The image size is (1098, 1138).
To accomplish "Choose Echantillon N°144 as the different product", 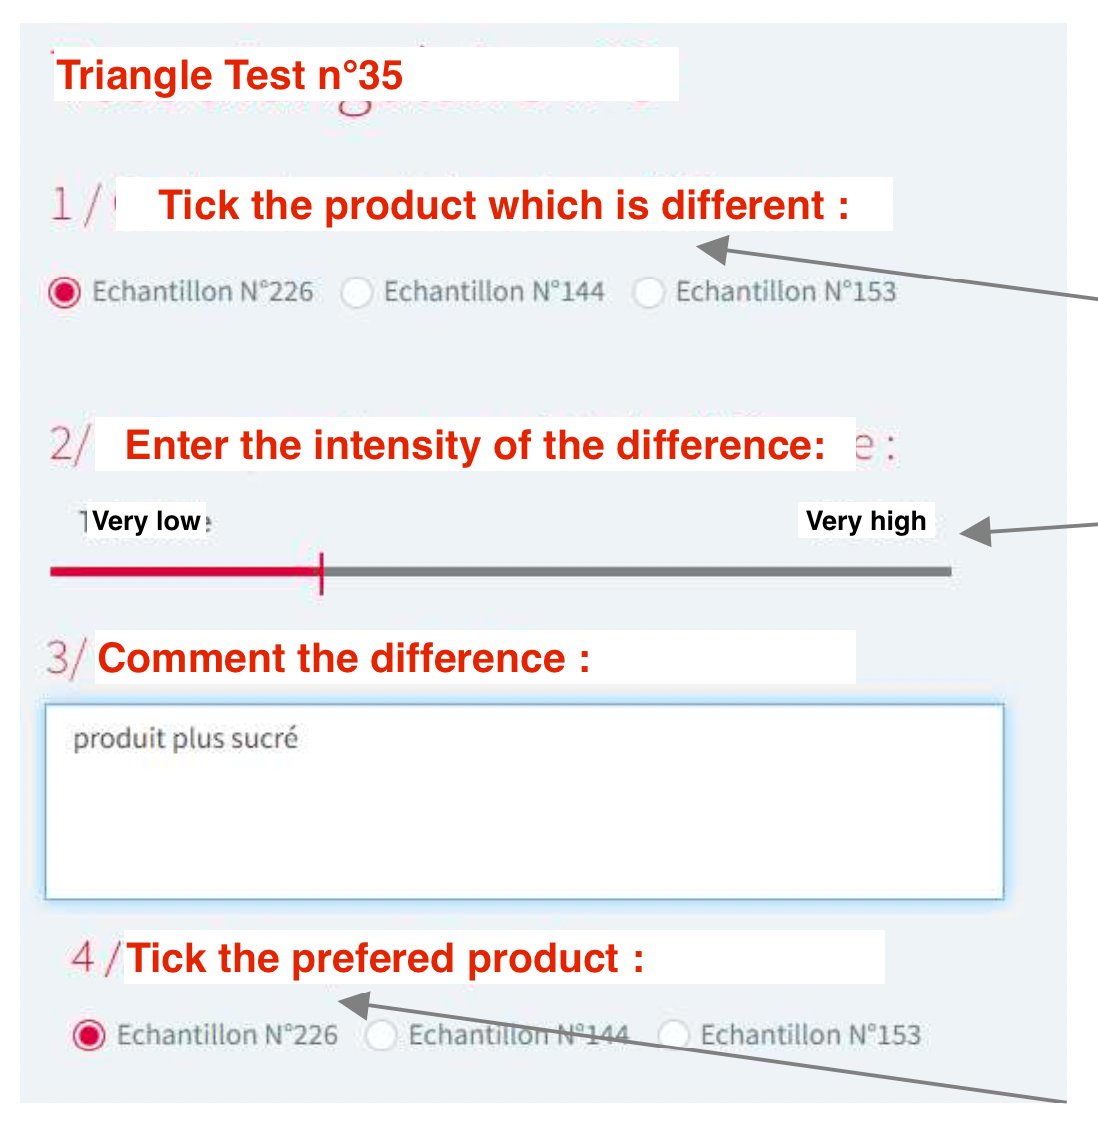I will (x=357, y=293).
